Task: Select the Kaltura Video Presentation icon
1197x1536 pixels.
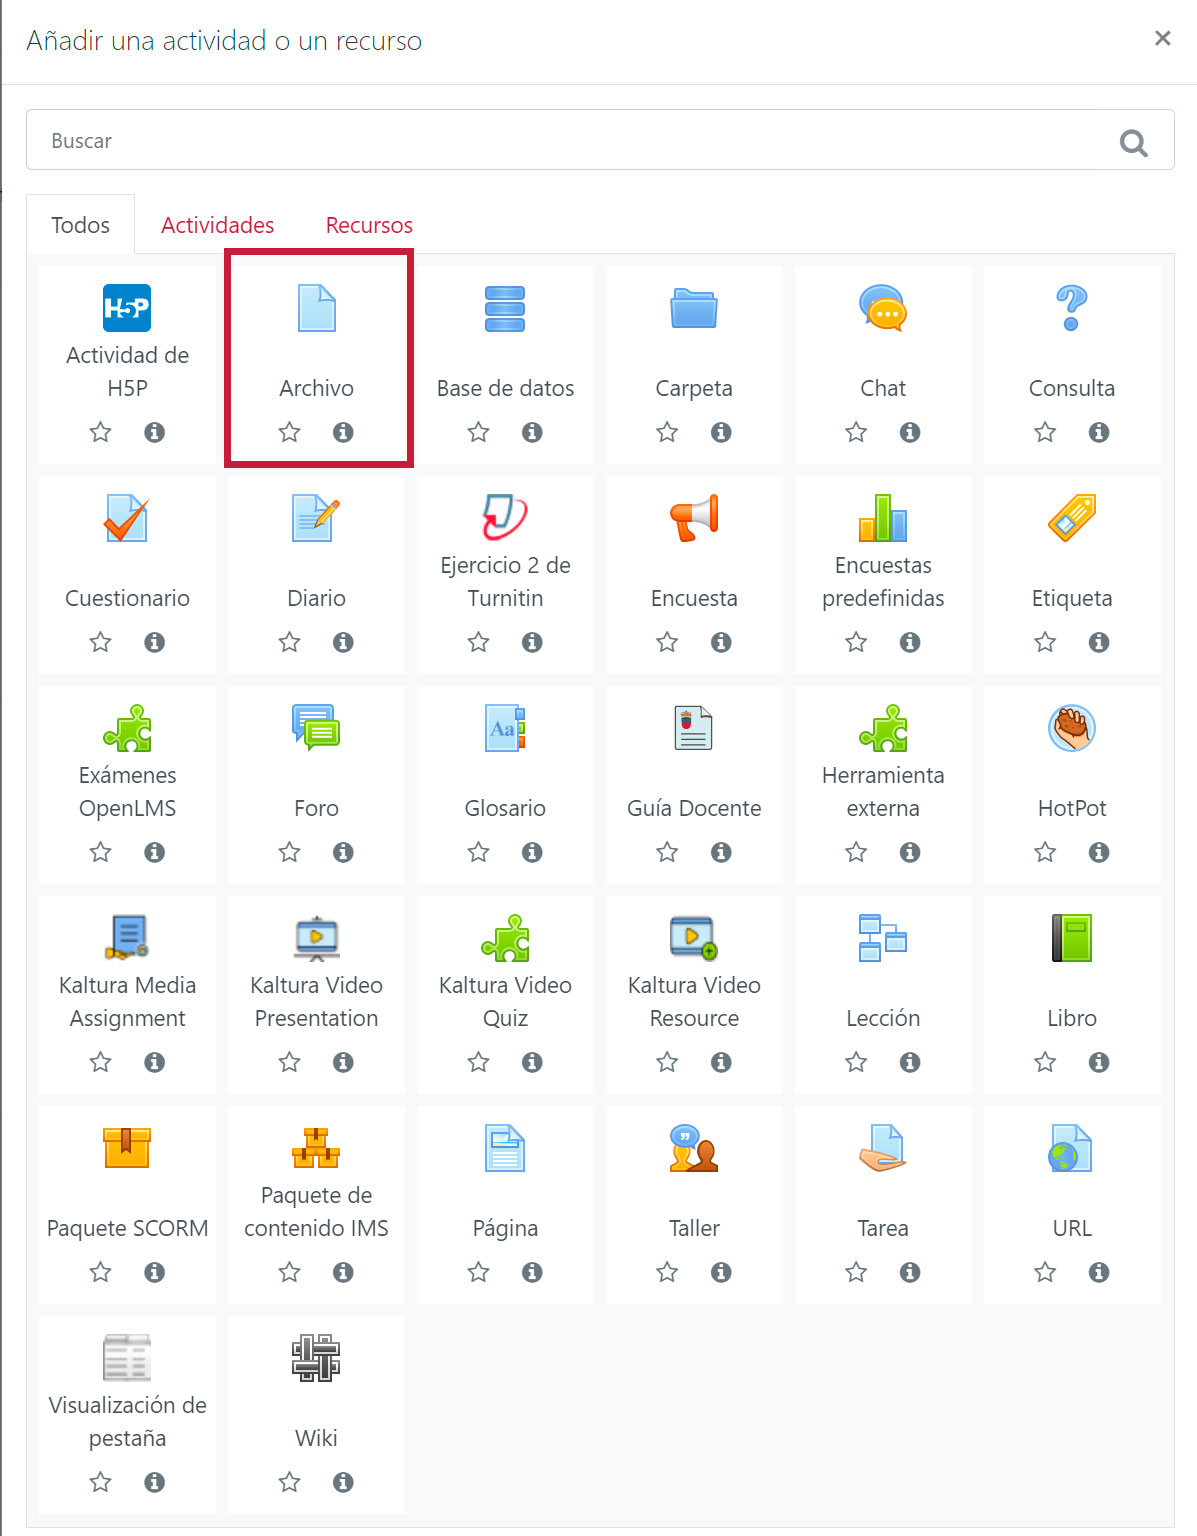Action: (x=316, y=938)
